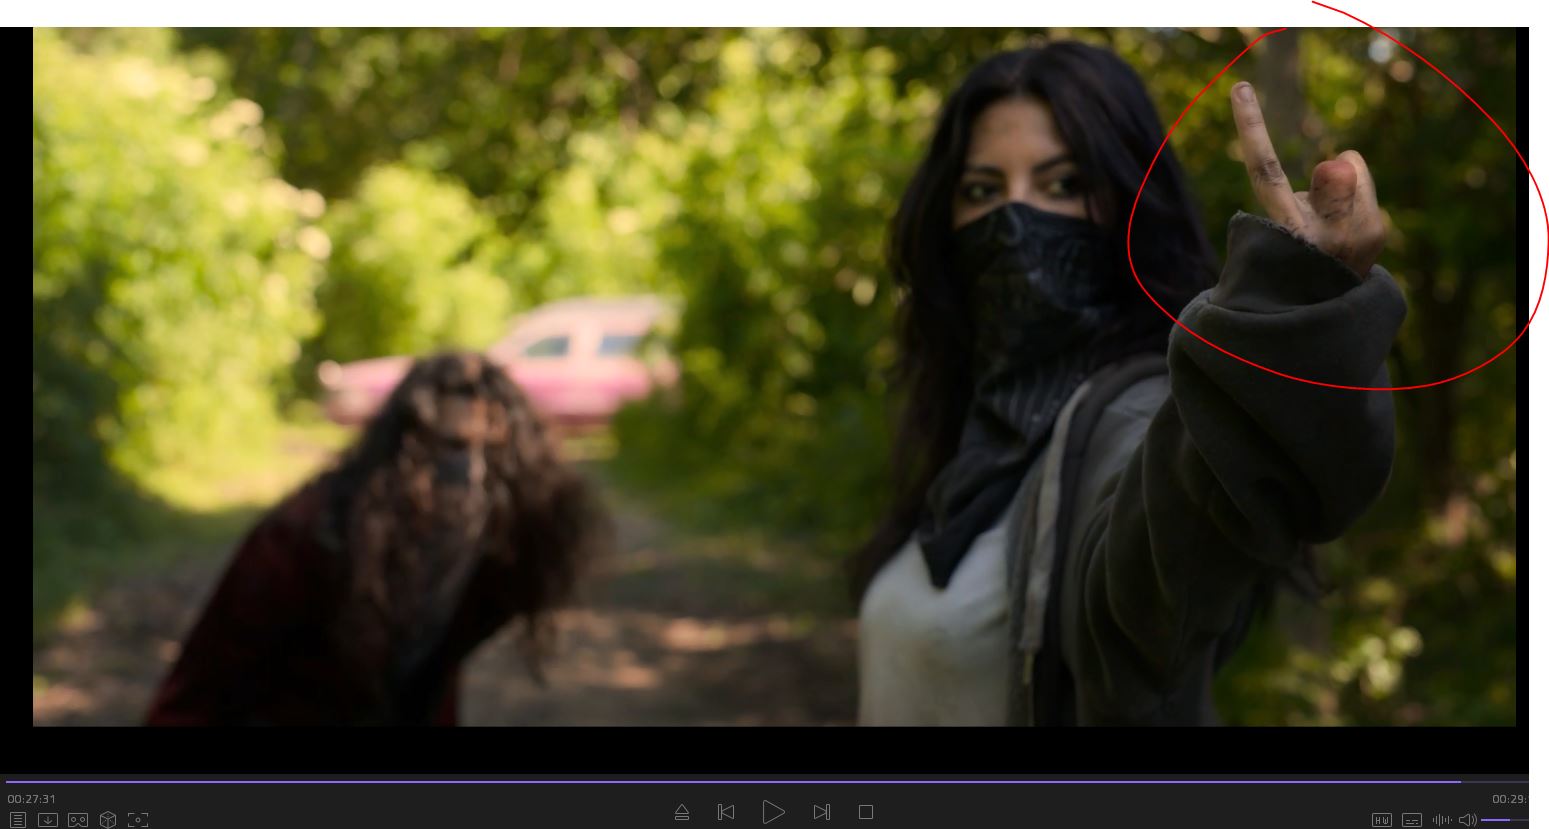
Task: Stop the video playback
Action: (x=866, y=812)
